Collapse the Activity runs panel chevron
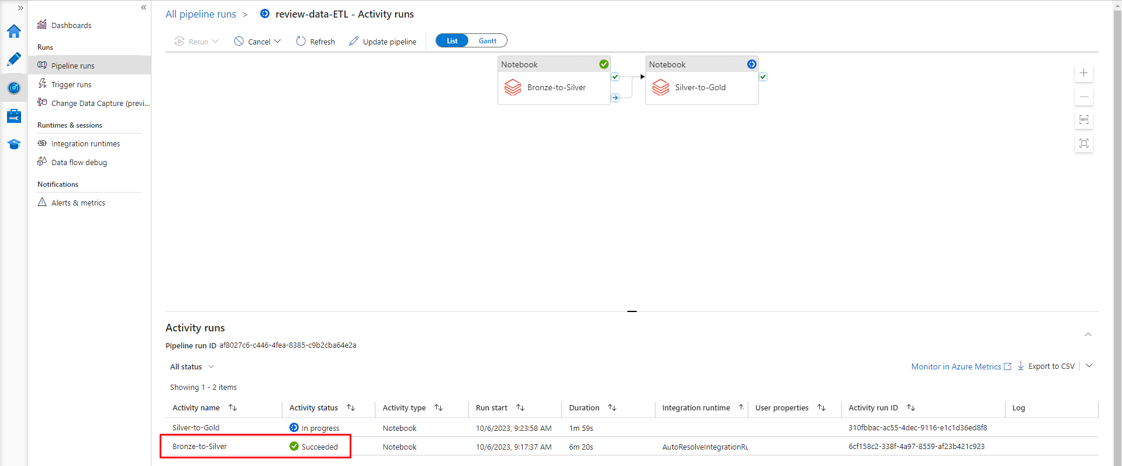The height and width of the screenshot is (466, 1122). 1088,334
